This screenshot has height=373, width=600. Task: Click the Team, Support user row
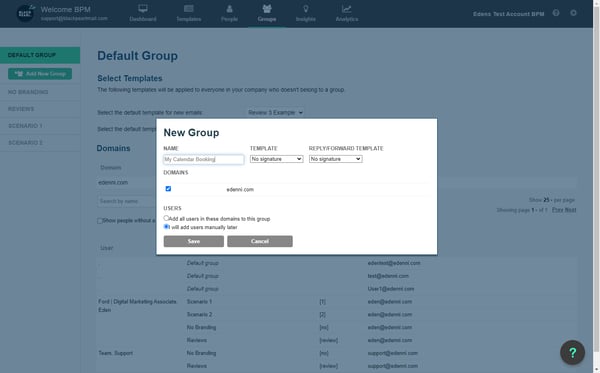pos(115,353)
